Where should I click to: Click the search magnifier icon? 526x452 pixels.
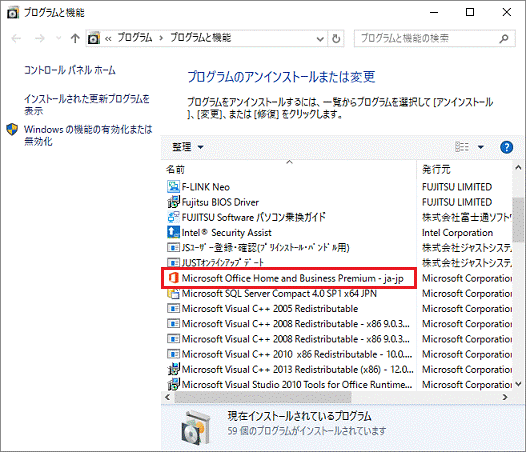(x=504, y=39)
